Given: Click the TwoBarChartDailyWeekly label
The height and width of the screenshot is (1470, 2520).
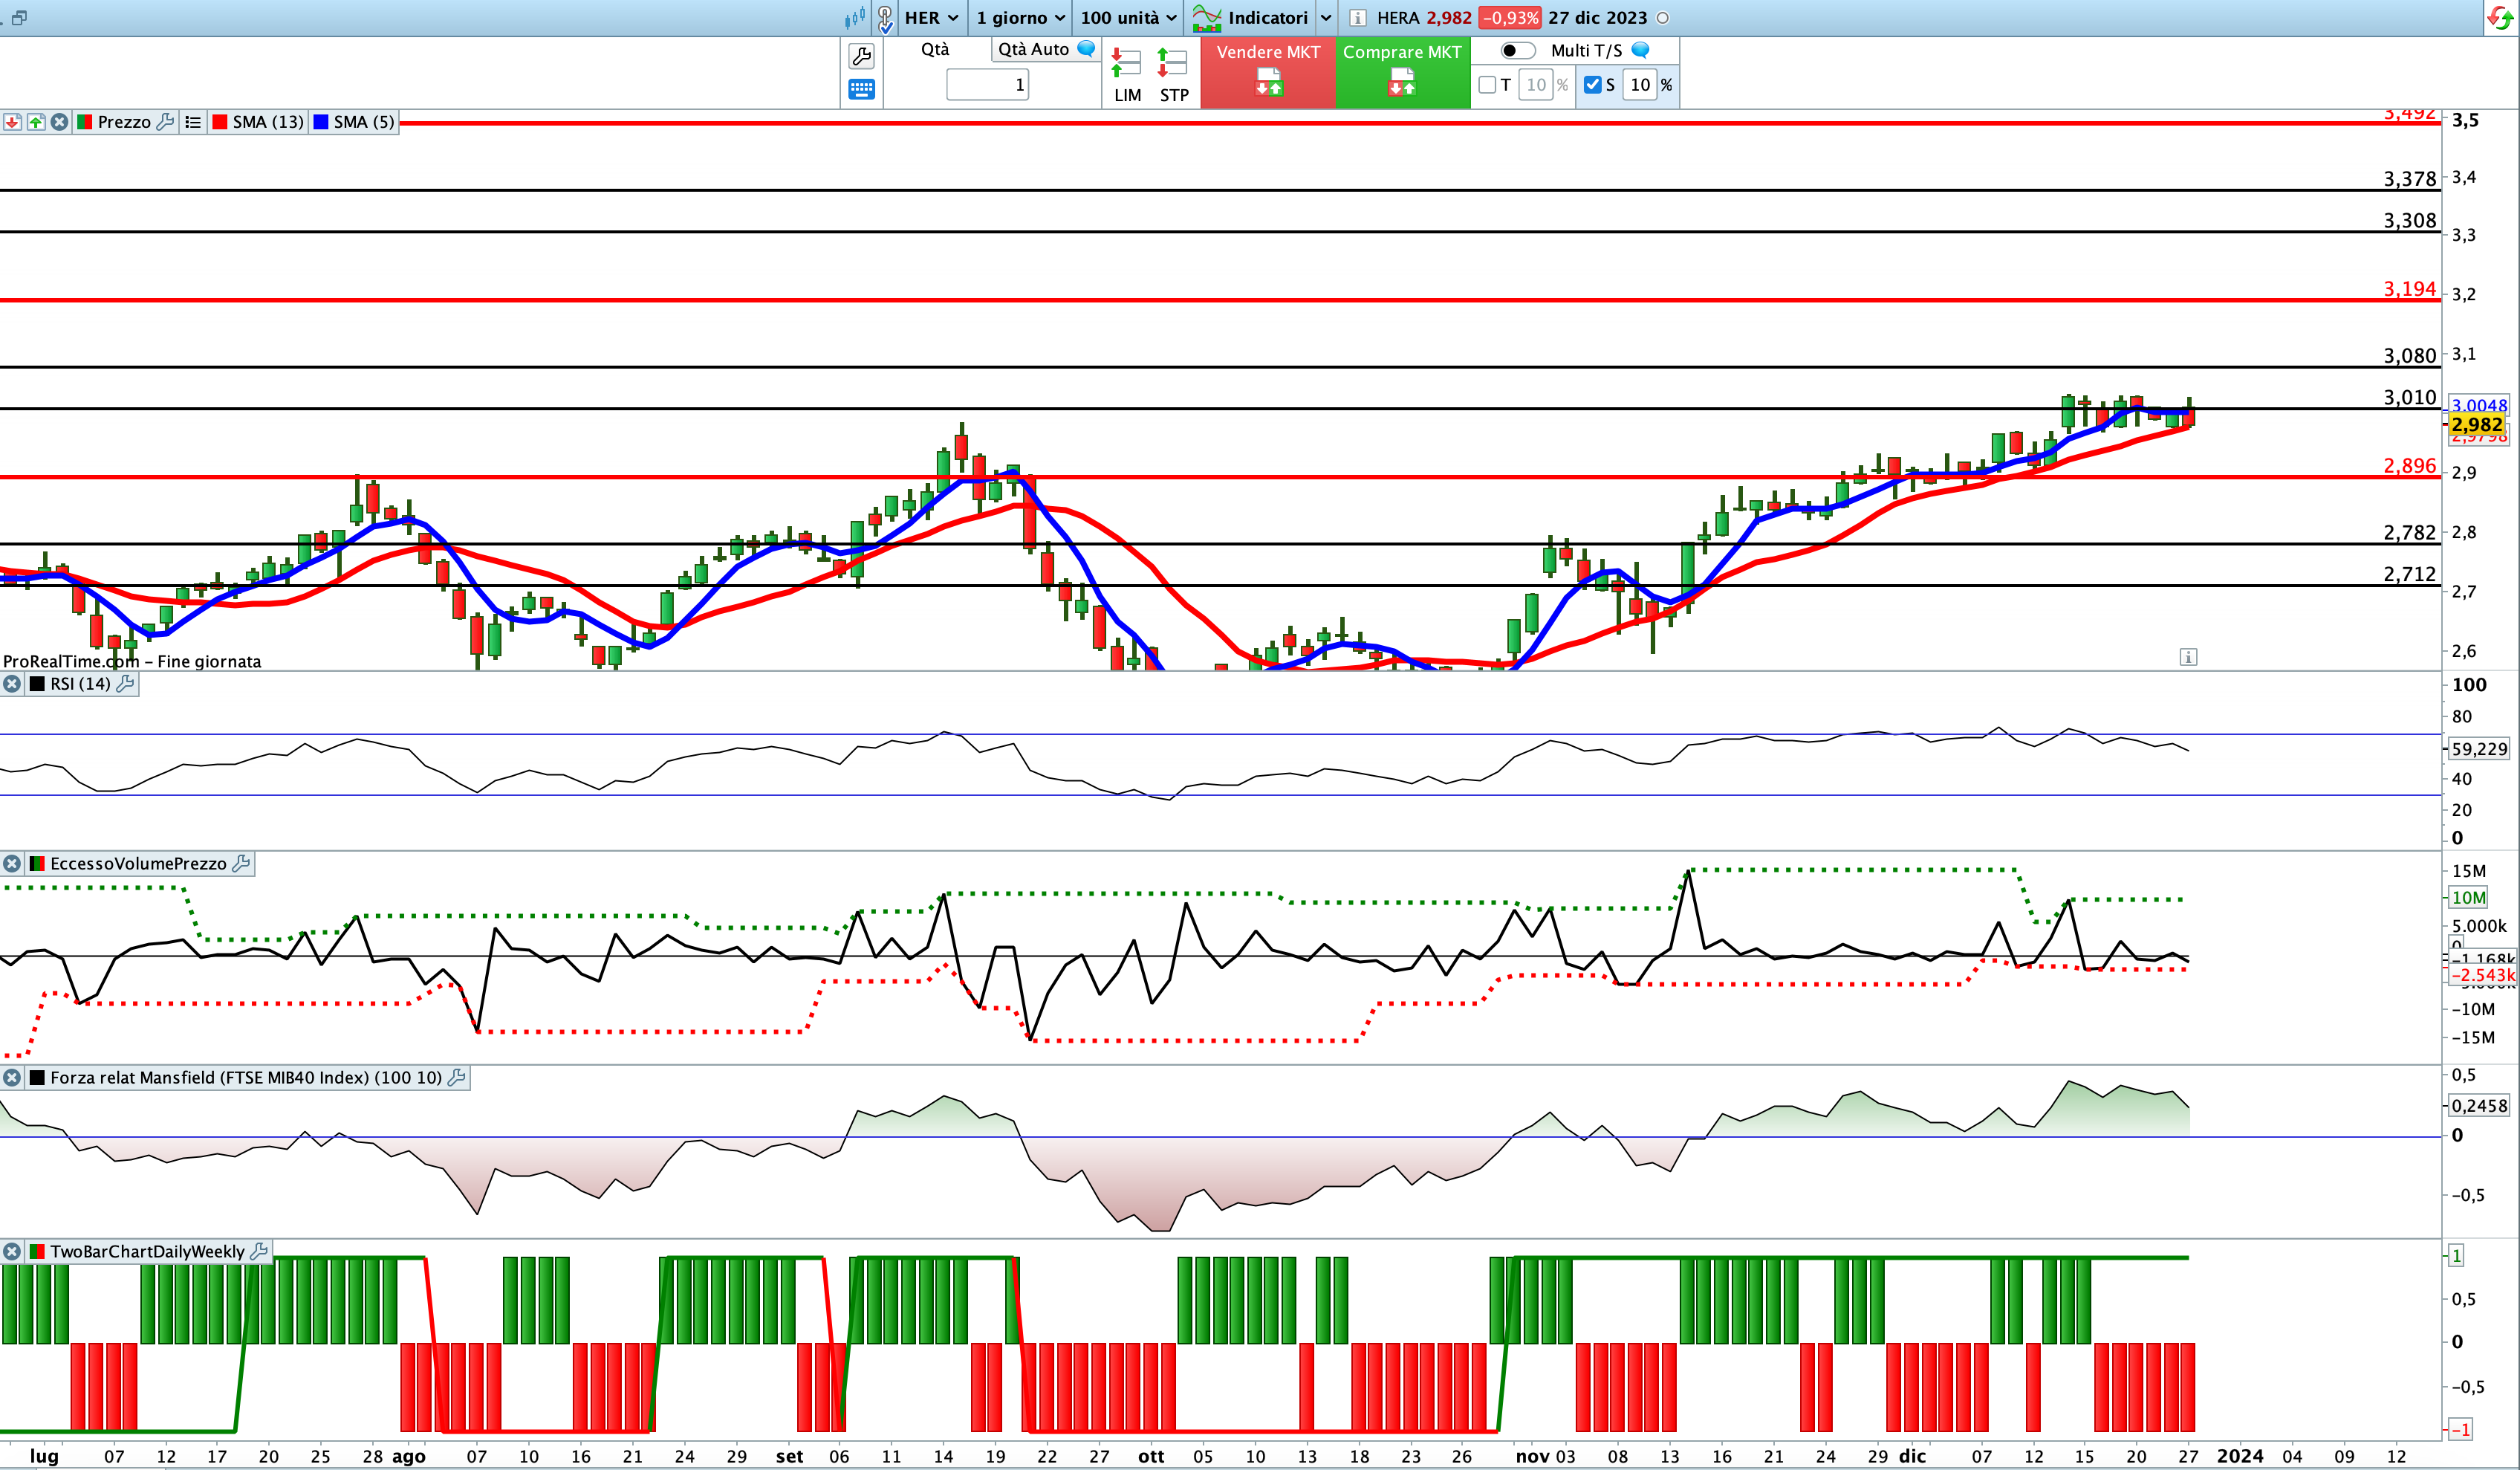Looking at the screenshot, I should (147, 1251).
